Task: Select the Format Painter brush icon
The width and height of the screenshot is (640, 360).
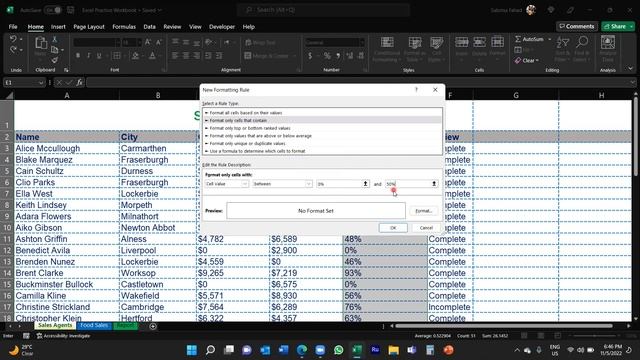Action: click(x=54, y=60)
